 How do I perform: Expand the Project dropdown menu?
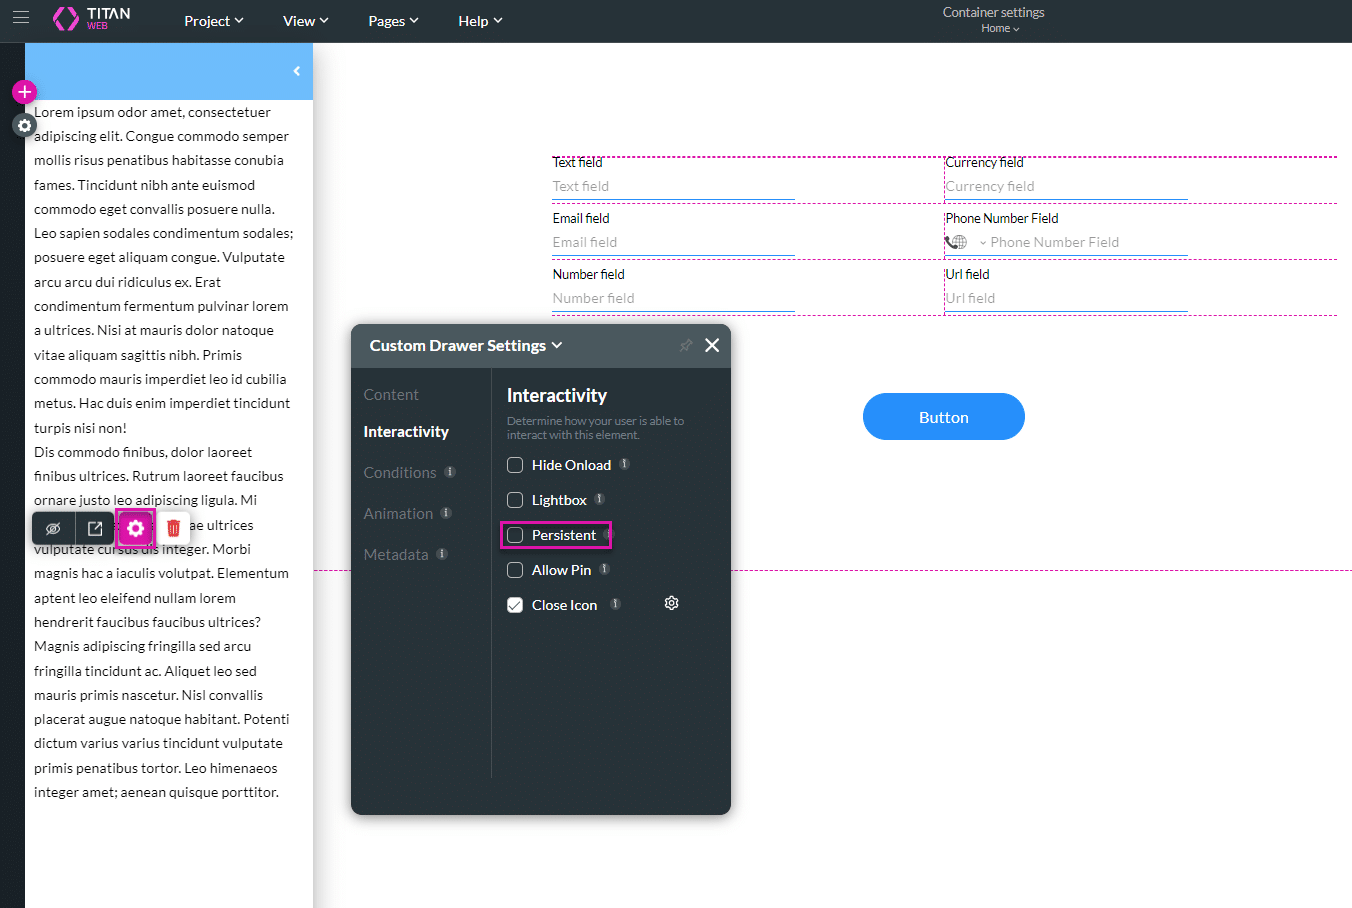tap(213, 21)
